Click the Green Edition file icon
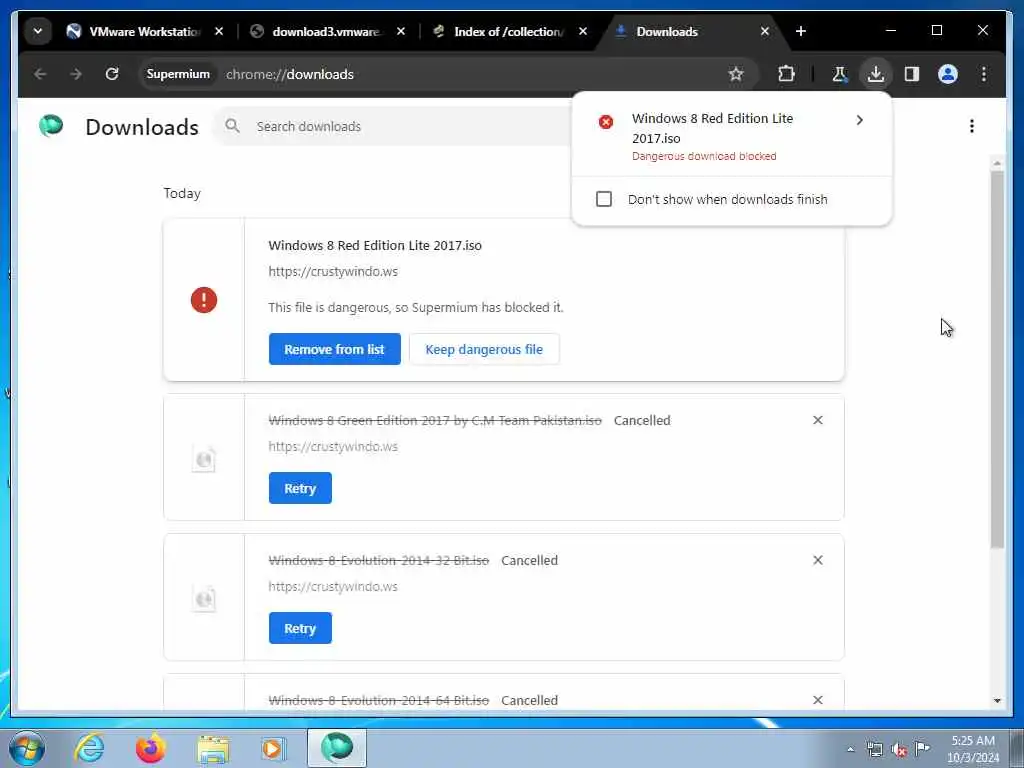Image resolution: width=1024 pixels, height=768 pixels. pyautogui.click(x=204, y=458)
